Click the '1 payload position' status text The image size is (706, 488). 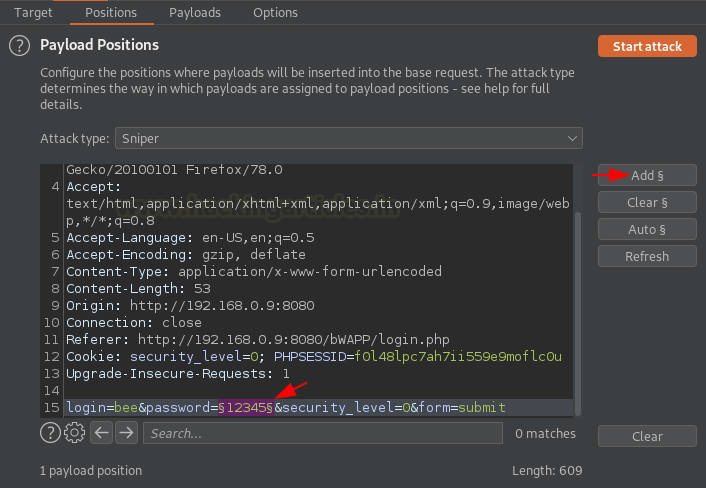click(x=91, y=470)
